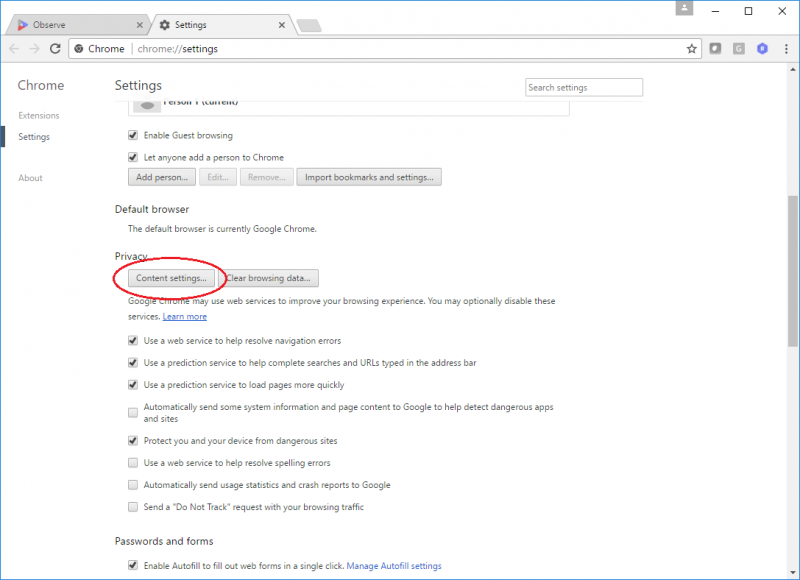
Task: Uncheck Let anyone add a person to Chrome
Action: (x=133, y=157)
